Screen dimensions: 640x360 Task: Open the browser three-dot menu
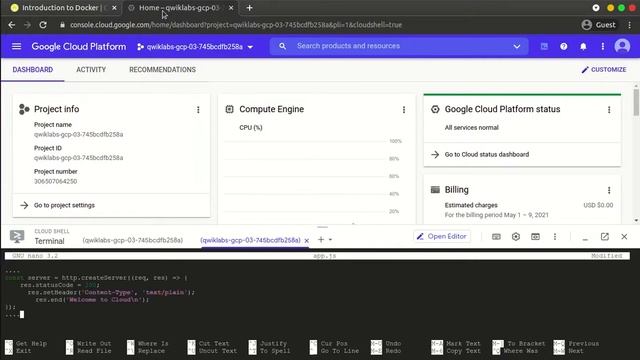coord(630,25)
